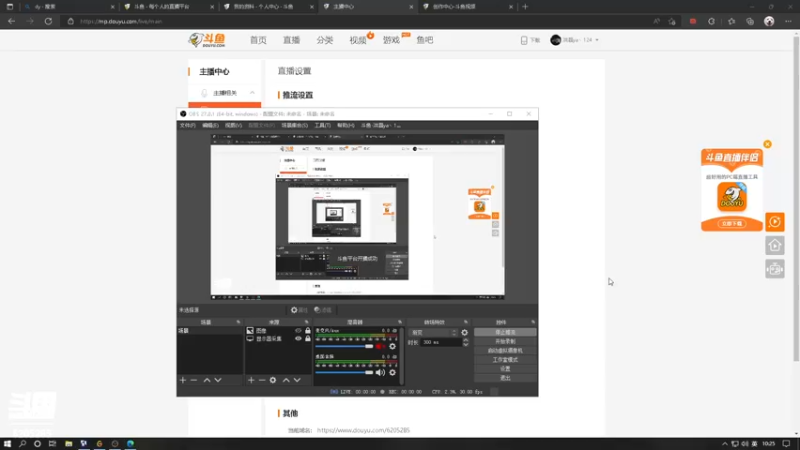Image resolution: width=800 pixels, height=450 pixels.
Task: Mute the desktop audio track speaker icon
Action: 380,372
